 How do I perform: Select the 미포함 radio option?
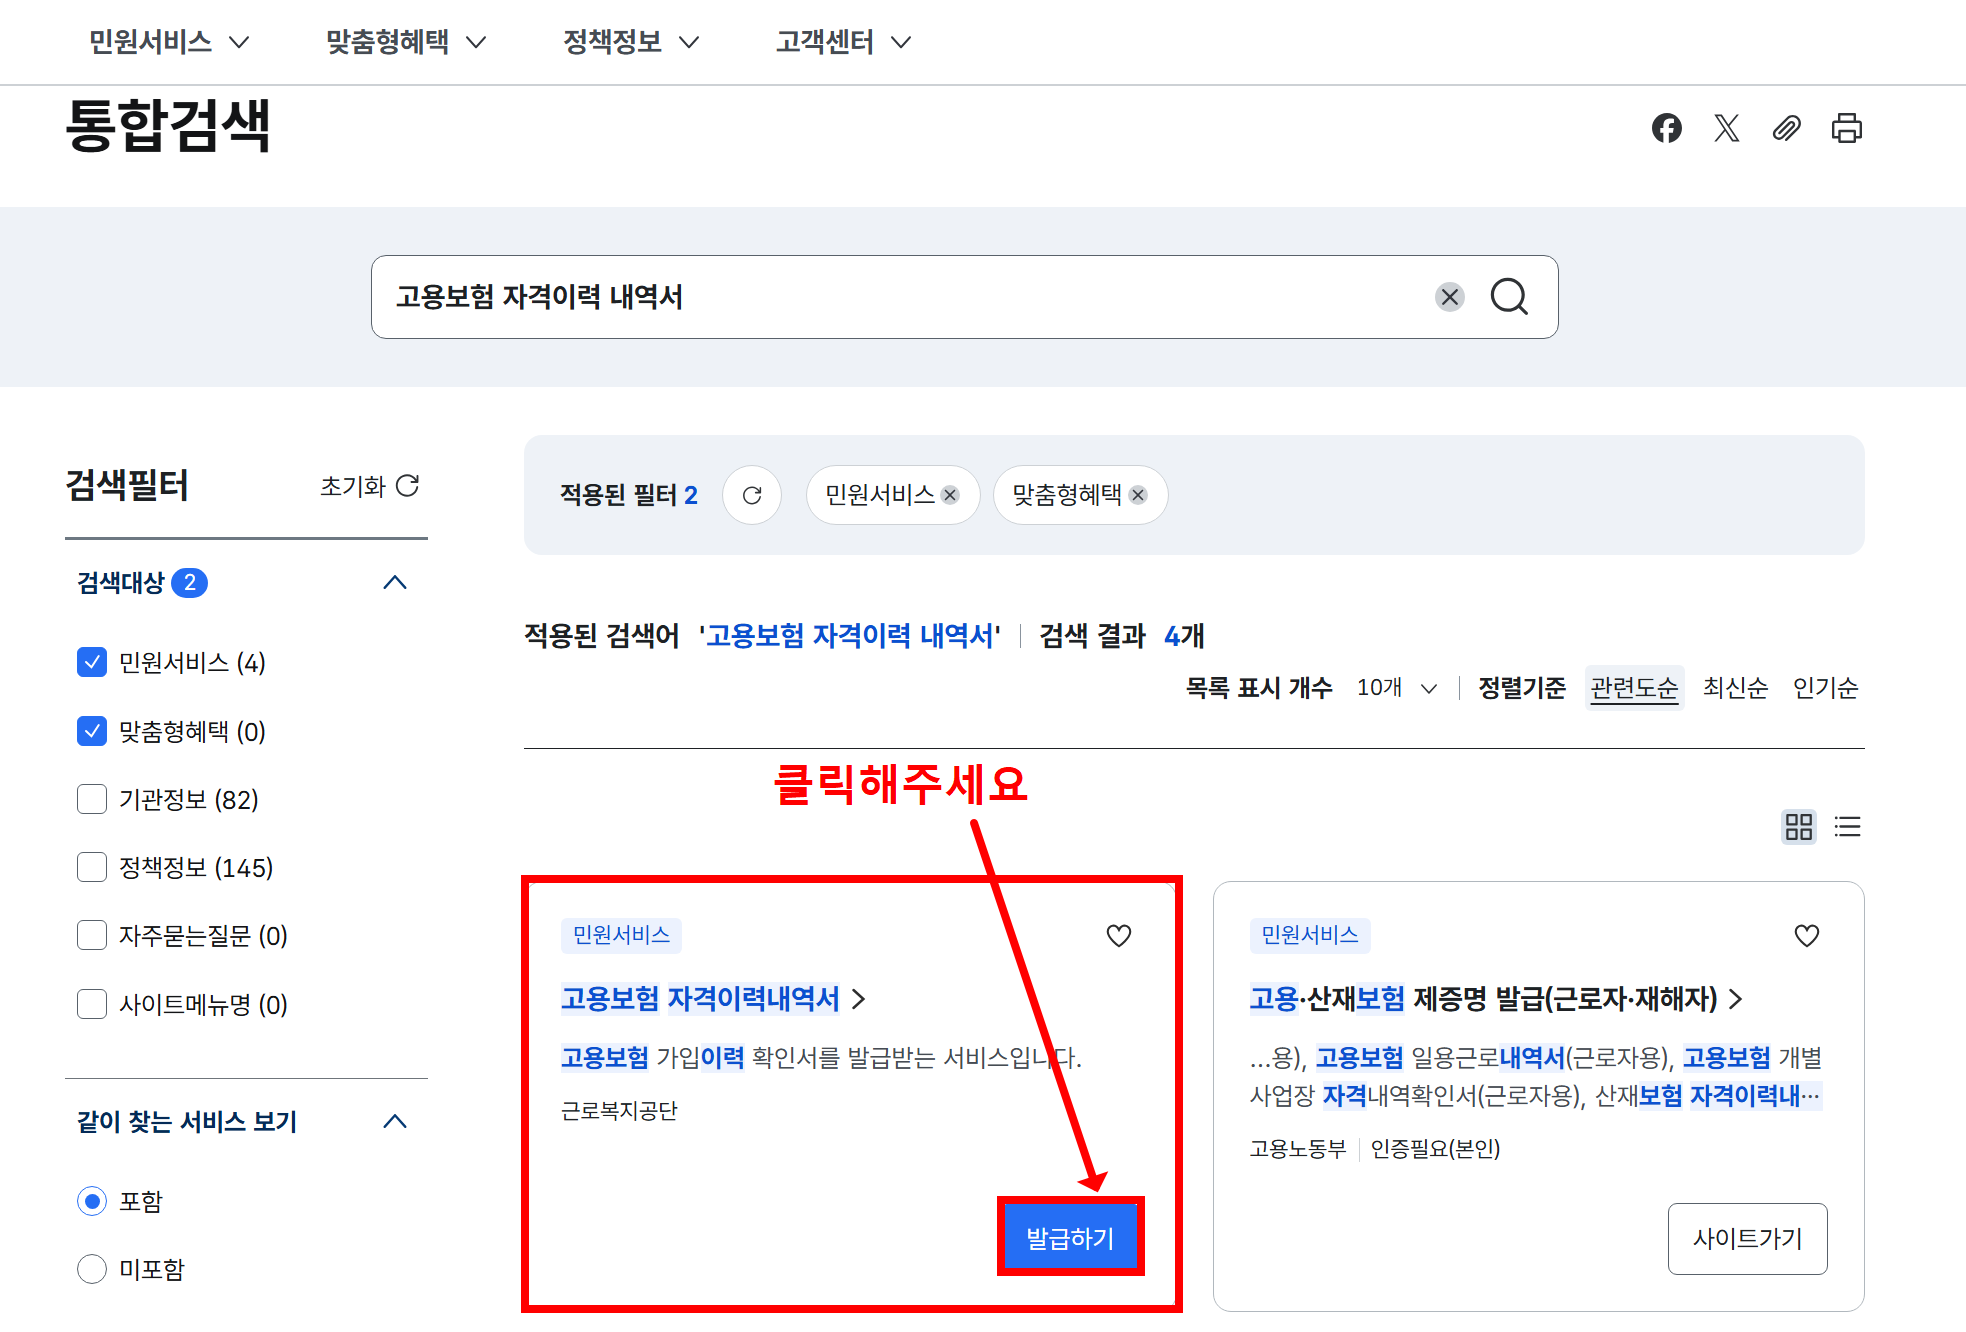point(92,1269)
